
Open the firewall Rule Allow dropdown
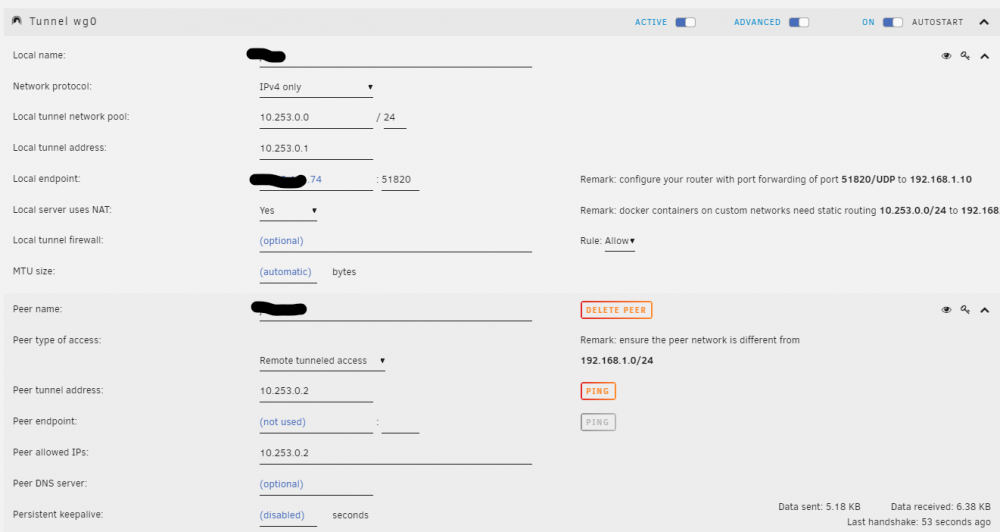coord(619,241)
